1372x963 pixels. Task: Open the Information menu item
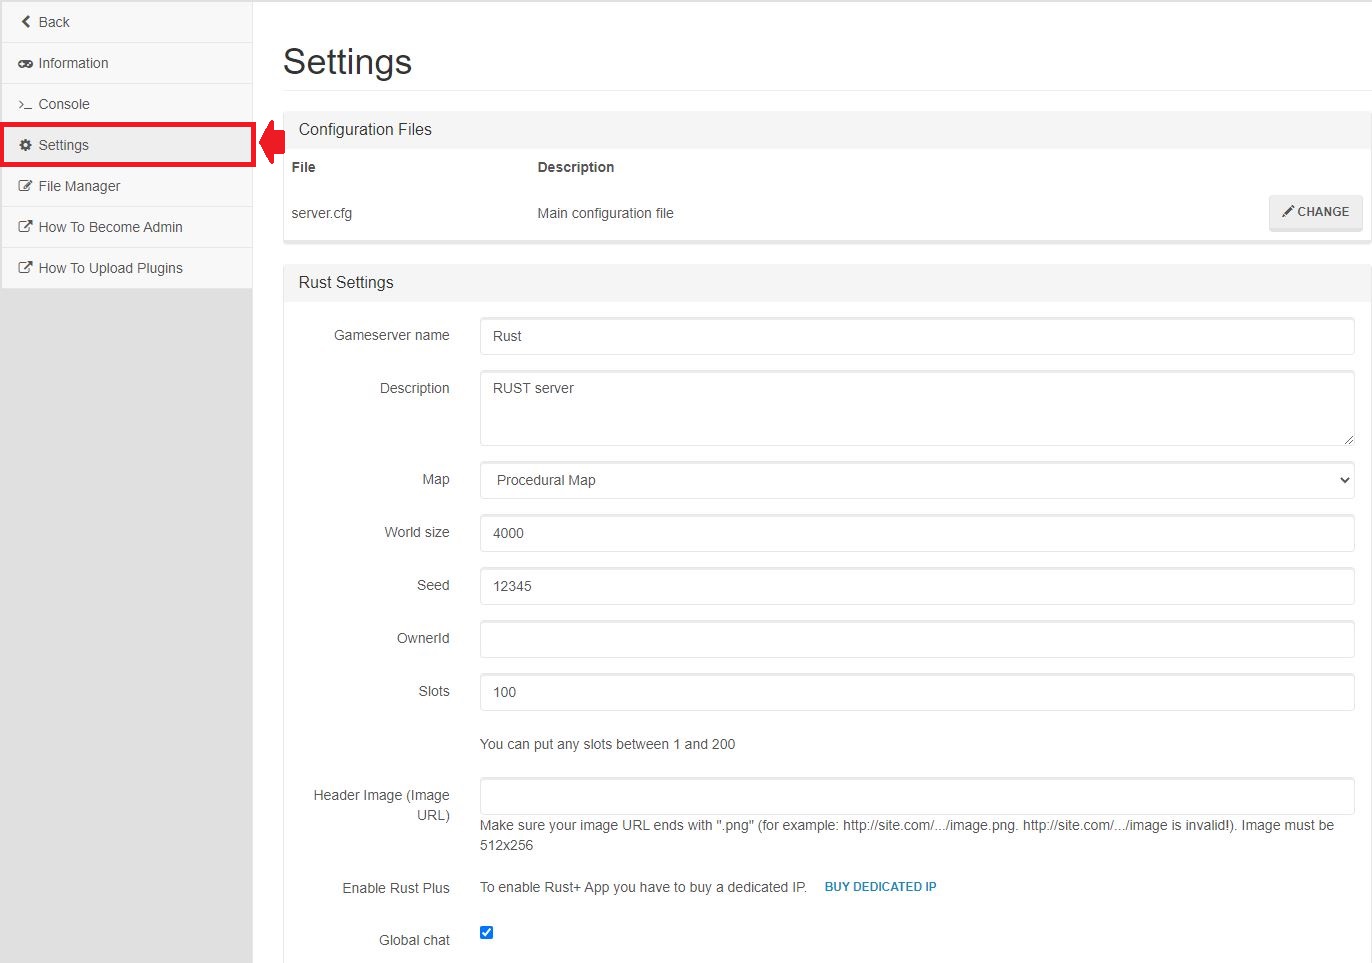click(x=127, y=63)
